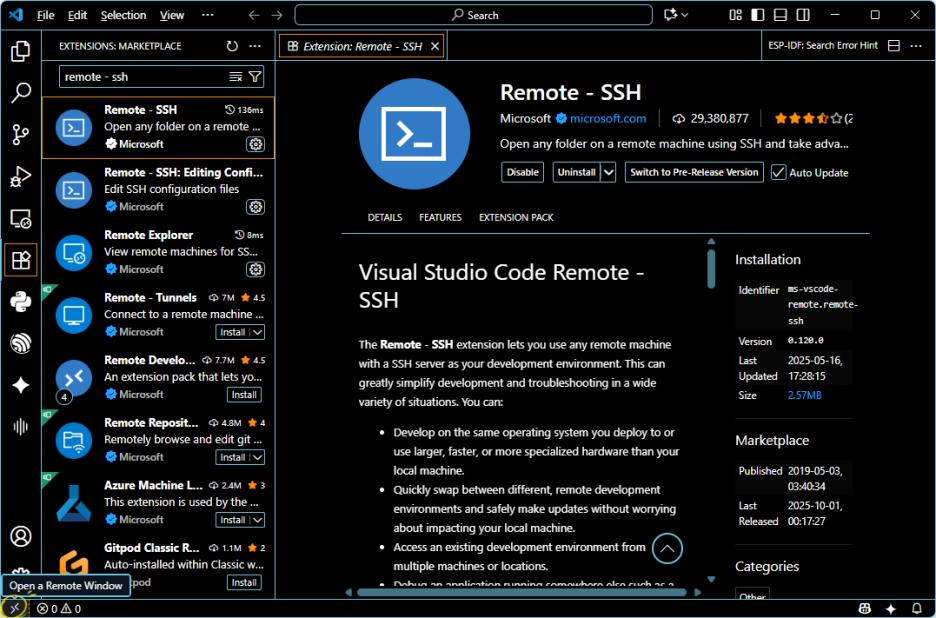The width and height of the screenshot is (936, 618).
Task: Open the Explorer view in activity bar
Action: (x=21, y=51)
